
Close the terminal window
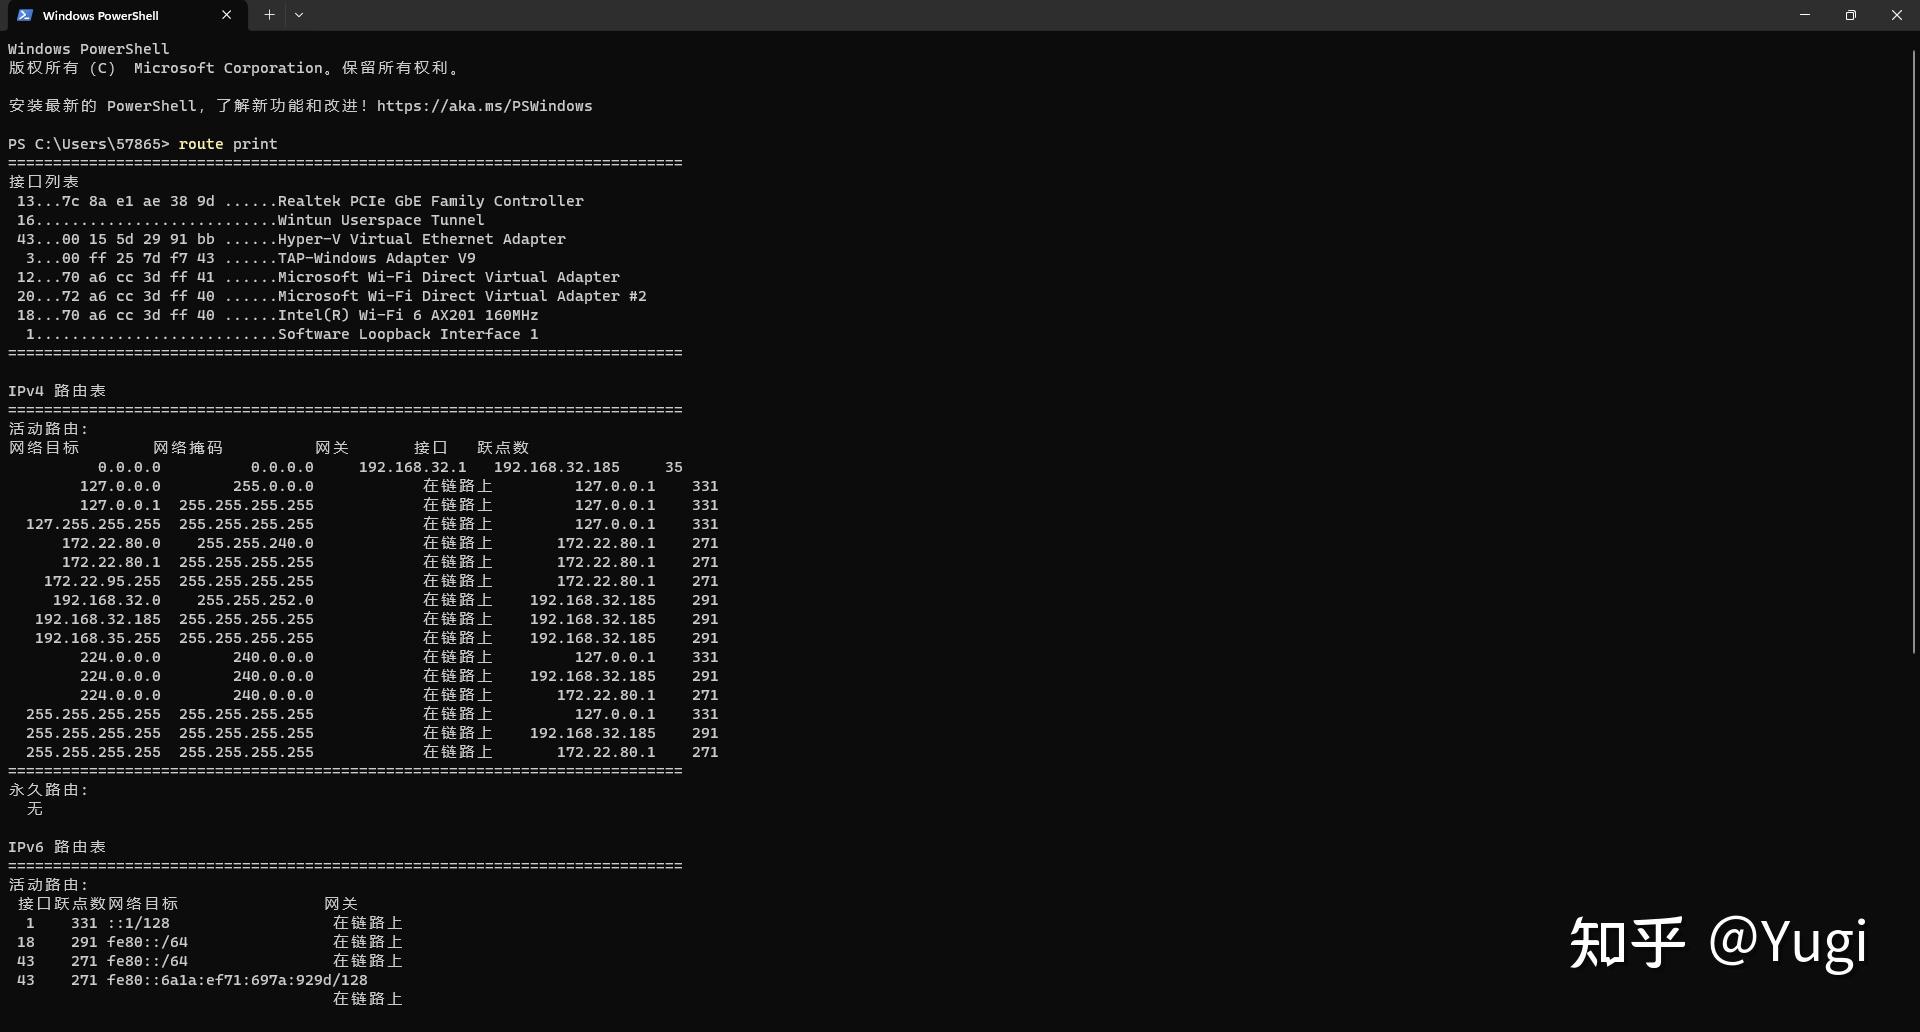tap(1896, 15)
